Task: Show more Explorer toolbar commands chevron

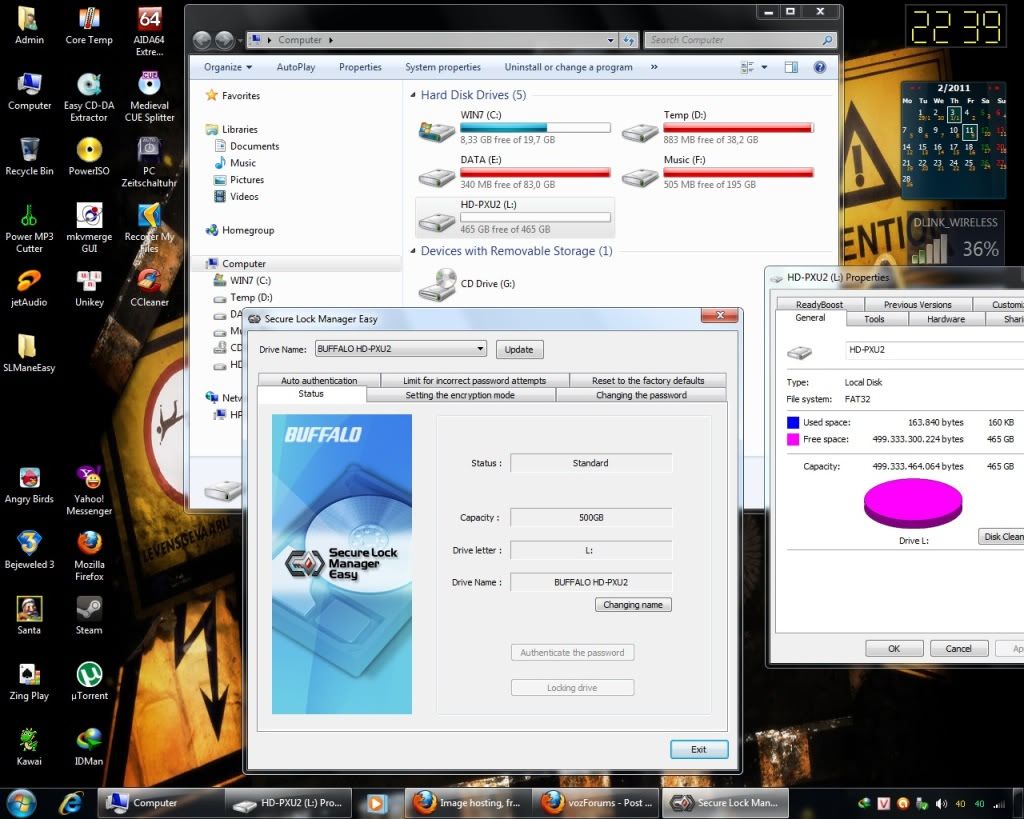Action: (x=654, y=67)
